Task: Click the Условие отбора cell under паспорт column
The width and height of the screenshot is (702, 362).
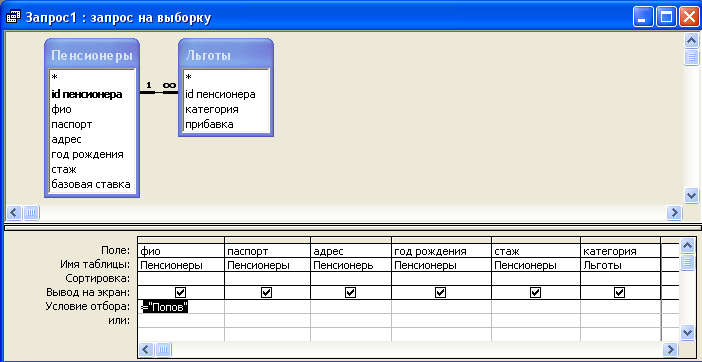Action: [x=267, y=307]
